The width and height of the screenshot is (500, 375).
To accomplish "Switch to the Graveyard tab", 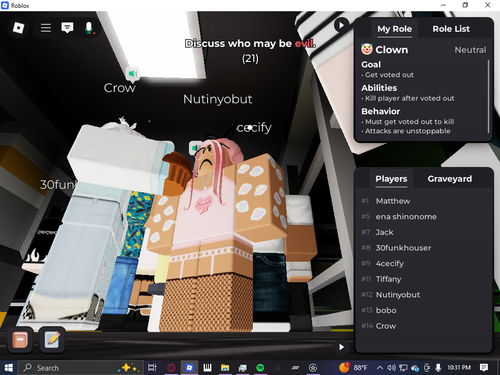I will pos(450,179).
